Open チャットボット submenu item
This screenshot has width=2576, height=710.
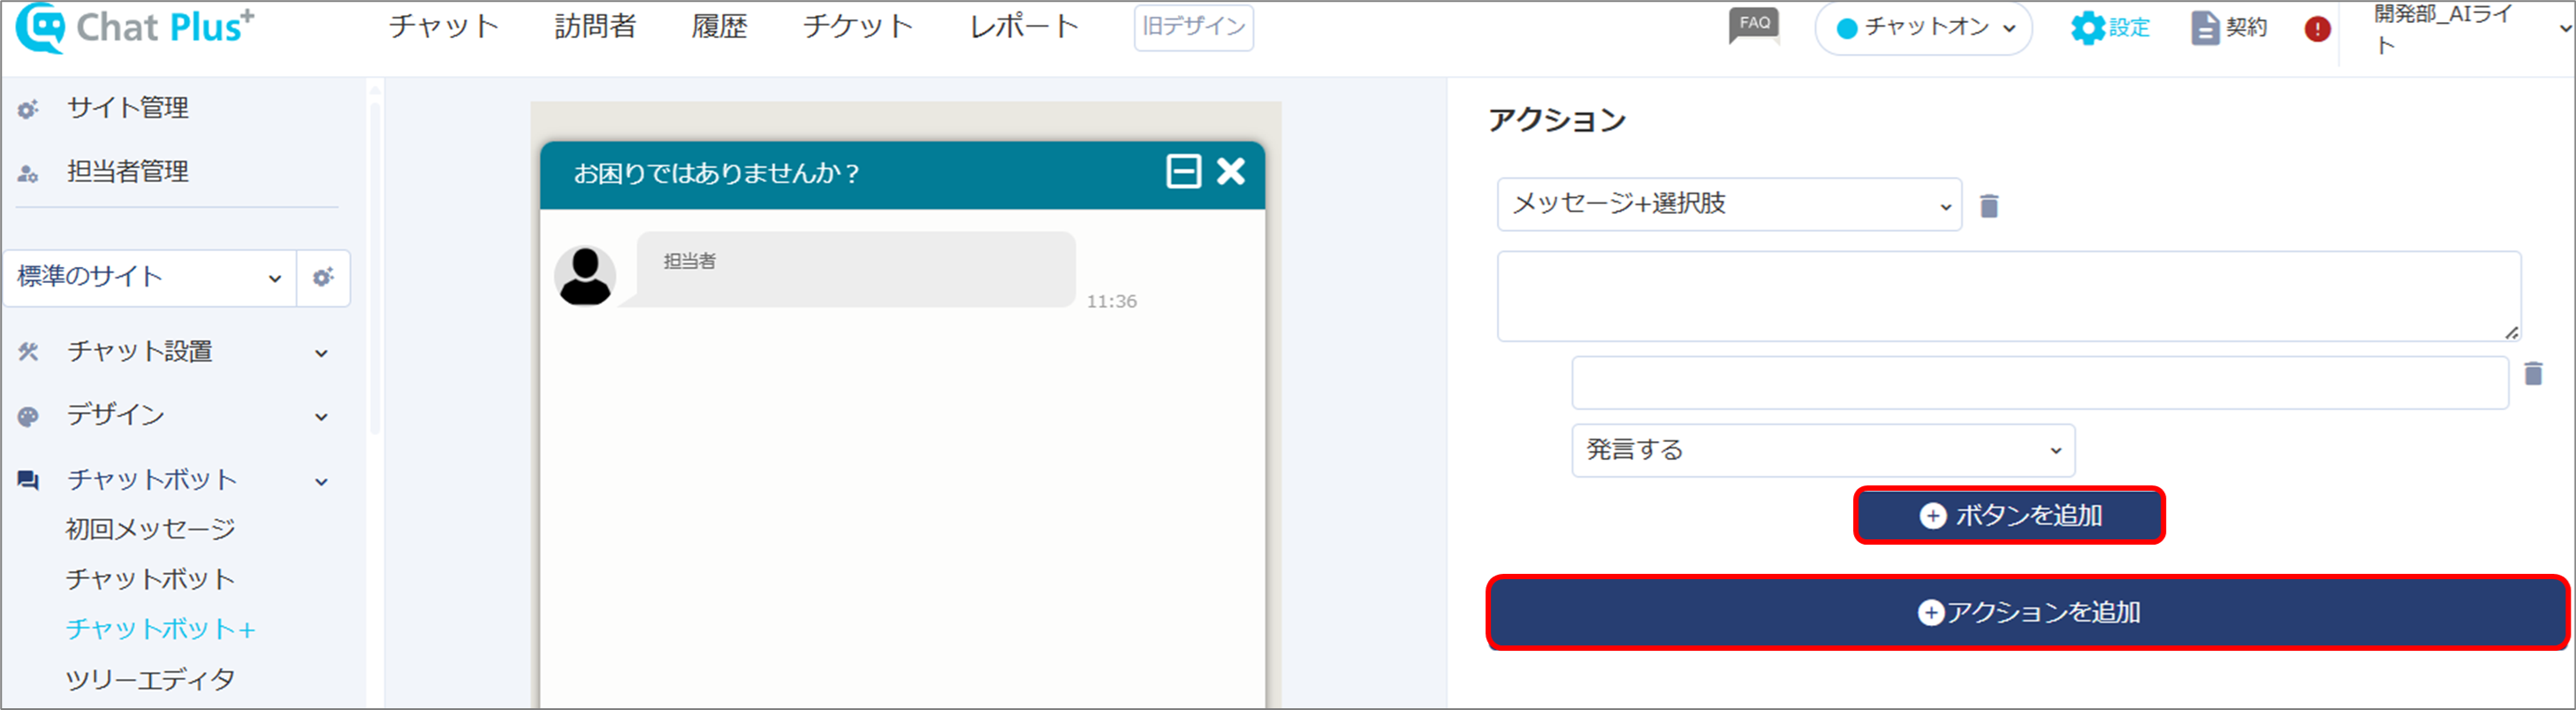click(150, 579)
